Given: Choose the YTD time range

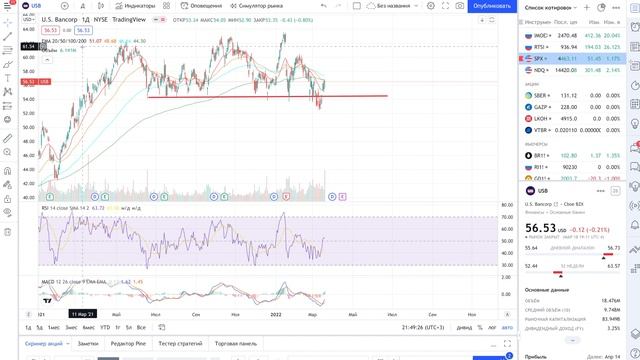Looking at the screenshot, I should click(x=105, y=327).
